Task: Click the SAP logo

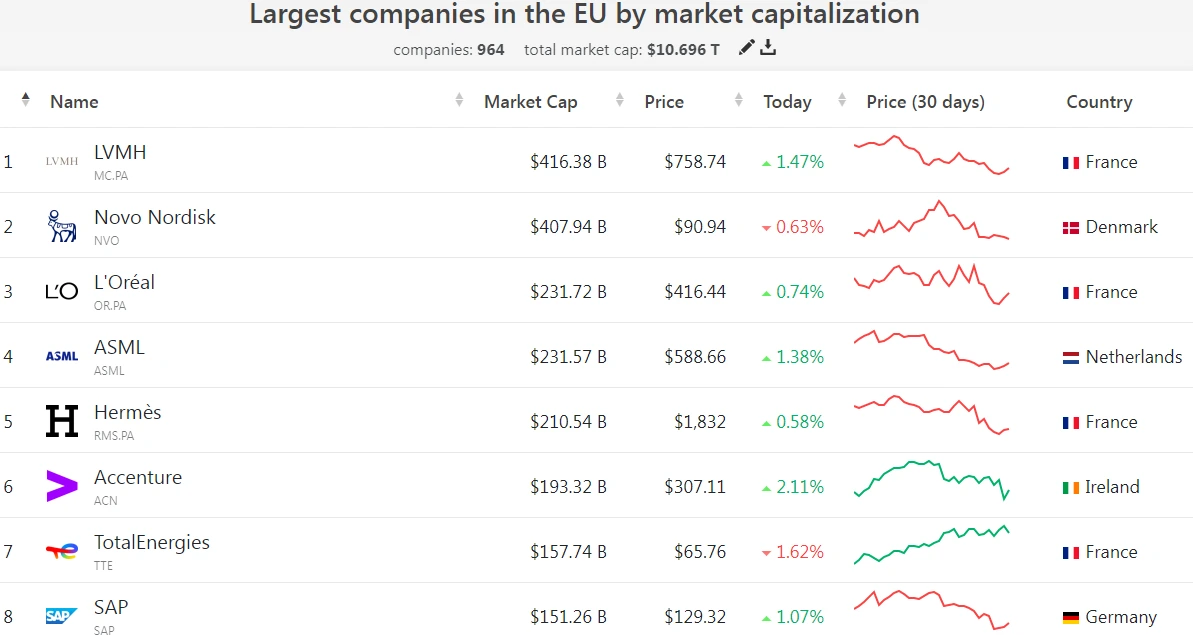Action: click(62, 616)
